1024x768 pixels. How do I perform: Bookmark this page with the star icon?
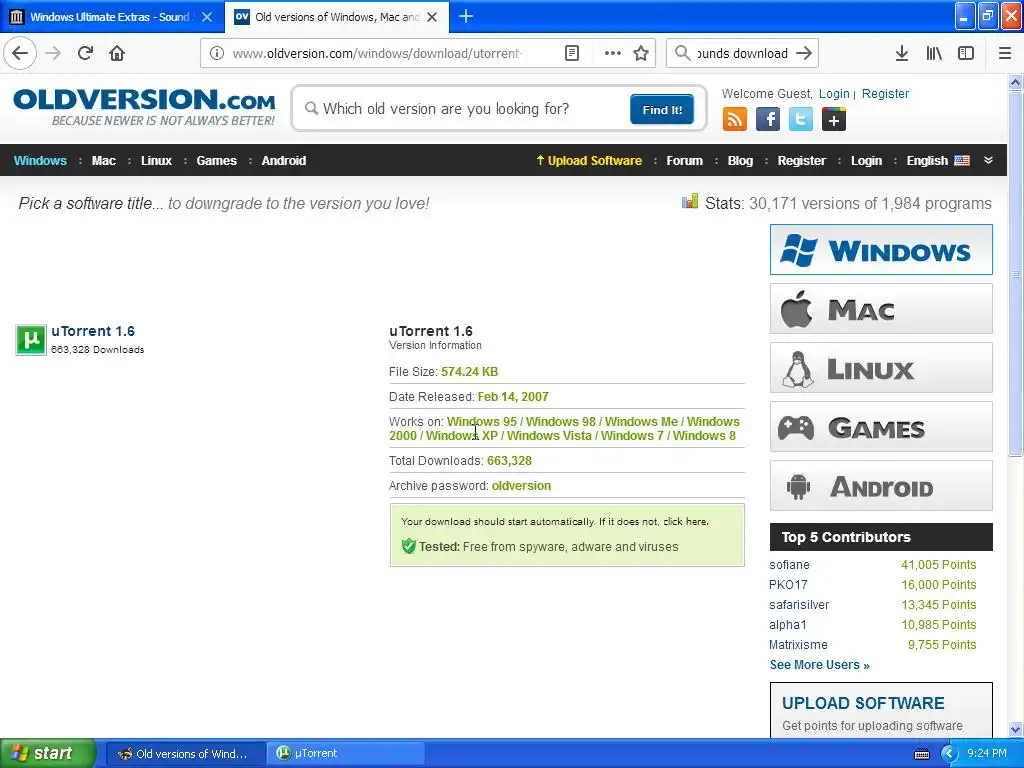(x=641, y=54)
